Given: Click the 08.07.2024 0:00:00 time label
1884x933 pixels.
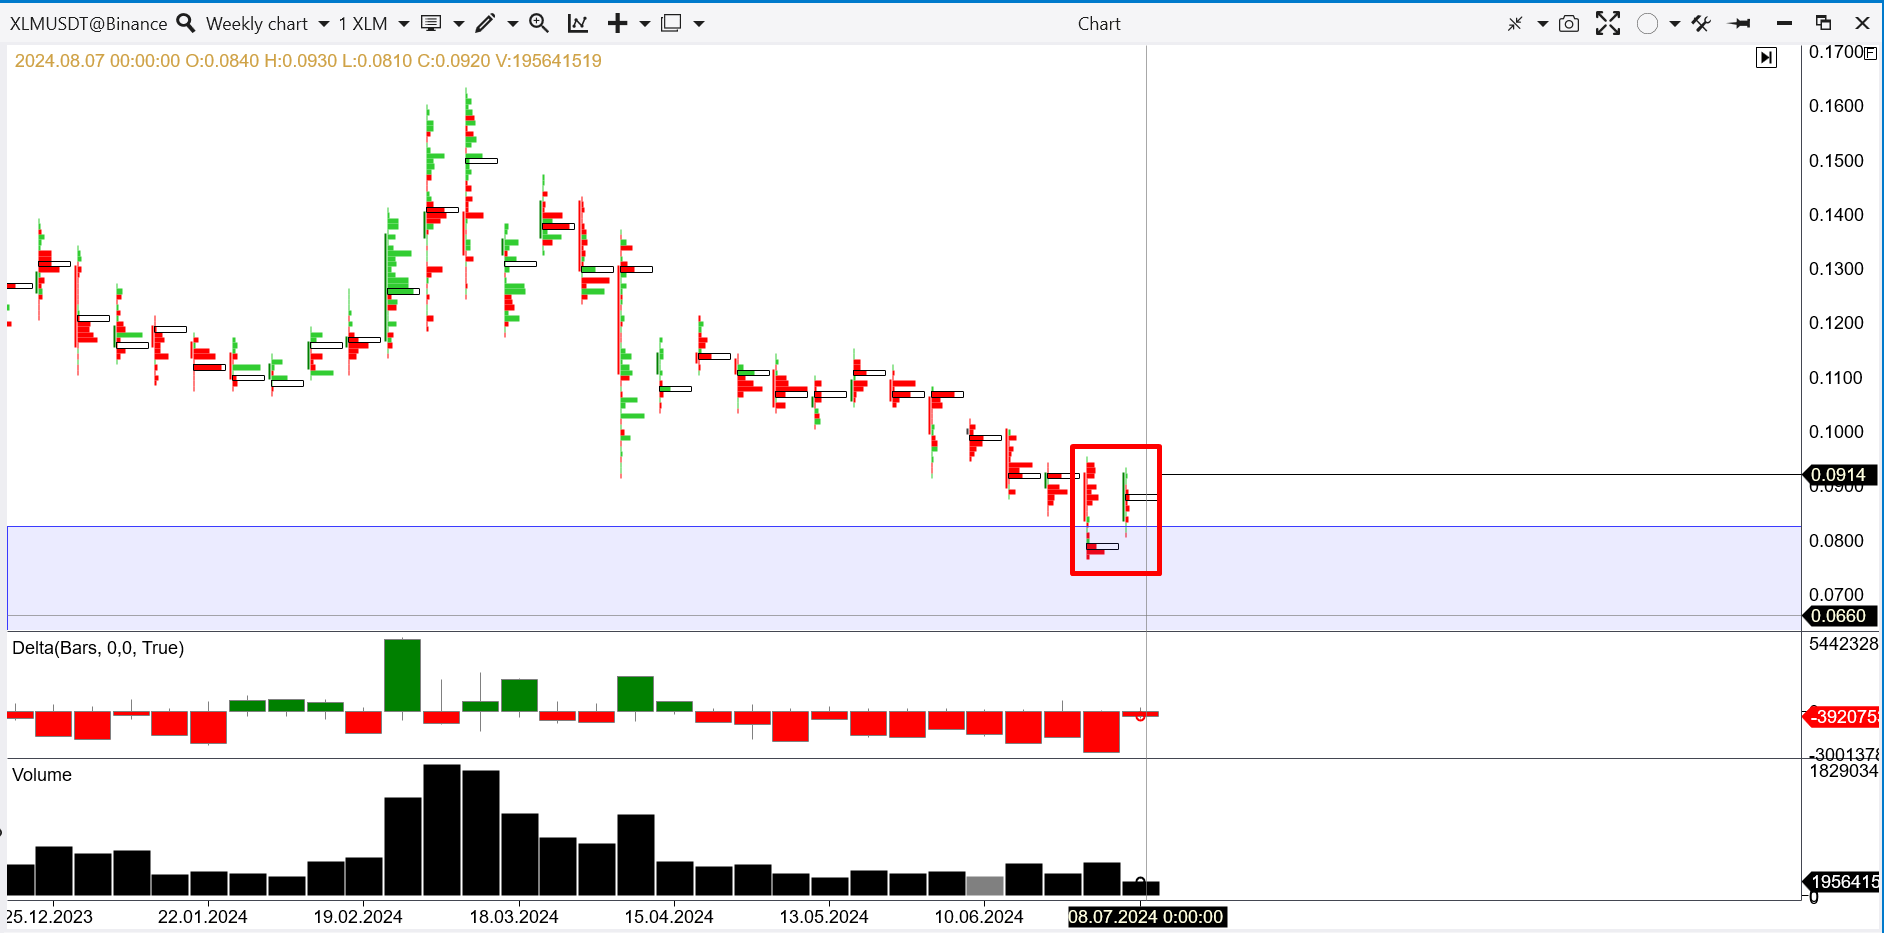Looking at the screenshot, I should coord(1146,917).
